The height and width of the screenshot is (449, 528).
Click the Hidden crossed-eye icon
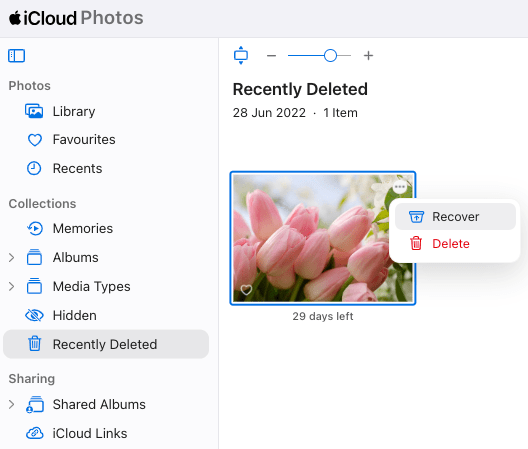pyautogui.click(x=34, y=315)
